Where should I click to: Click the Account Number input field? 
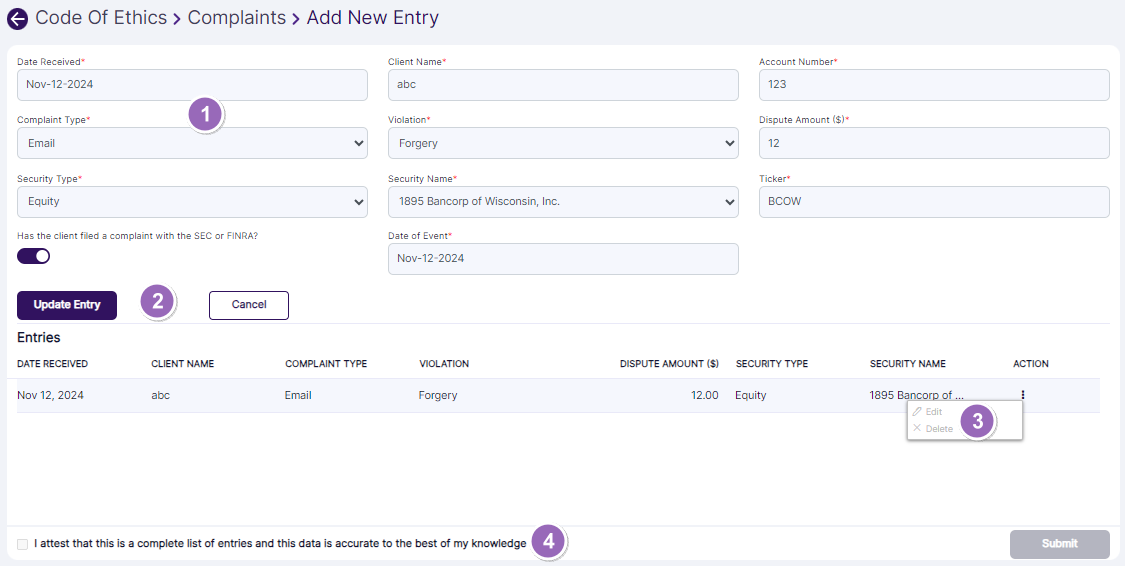coord(934,85)
